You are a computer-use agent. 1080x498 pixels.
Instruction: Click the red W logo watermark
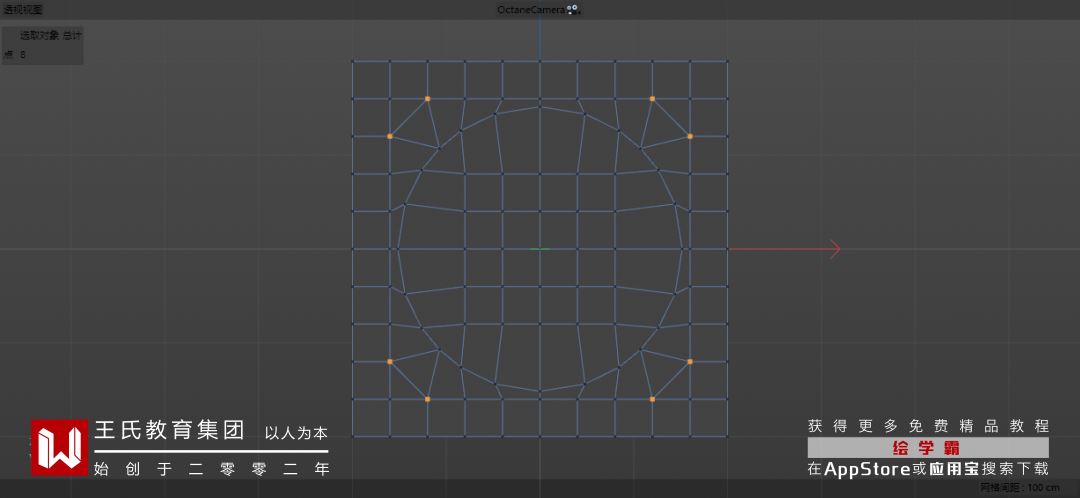coord(60,447)
